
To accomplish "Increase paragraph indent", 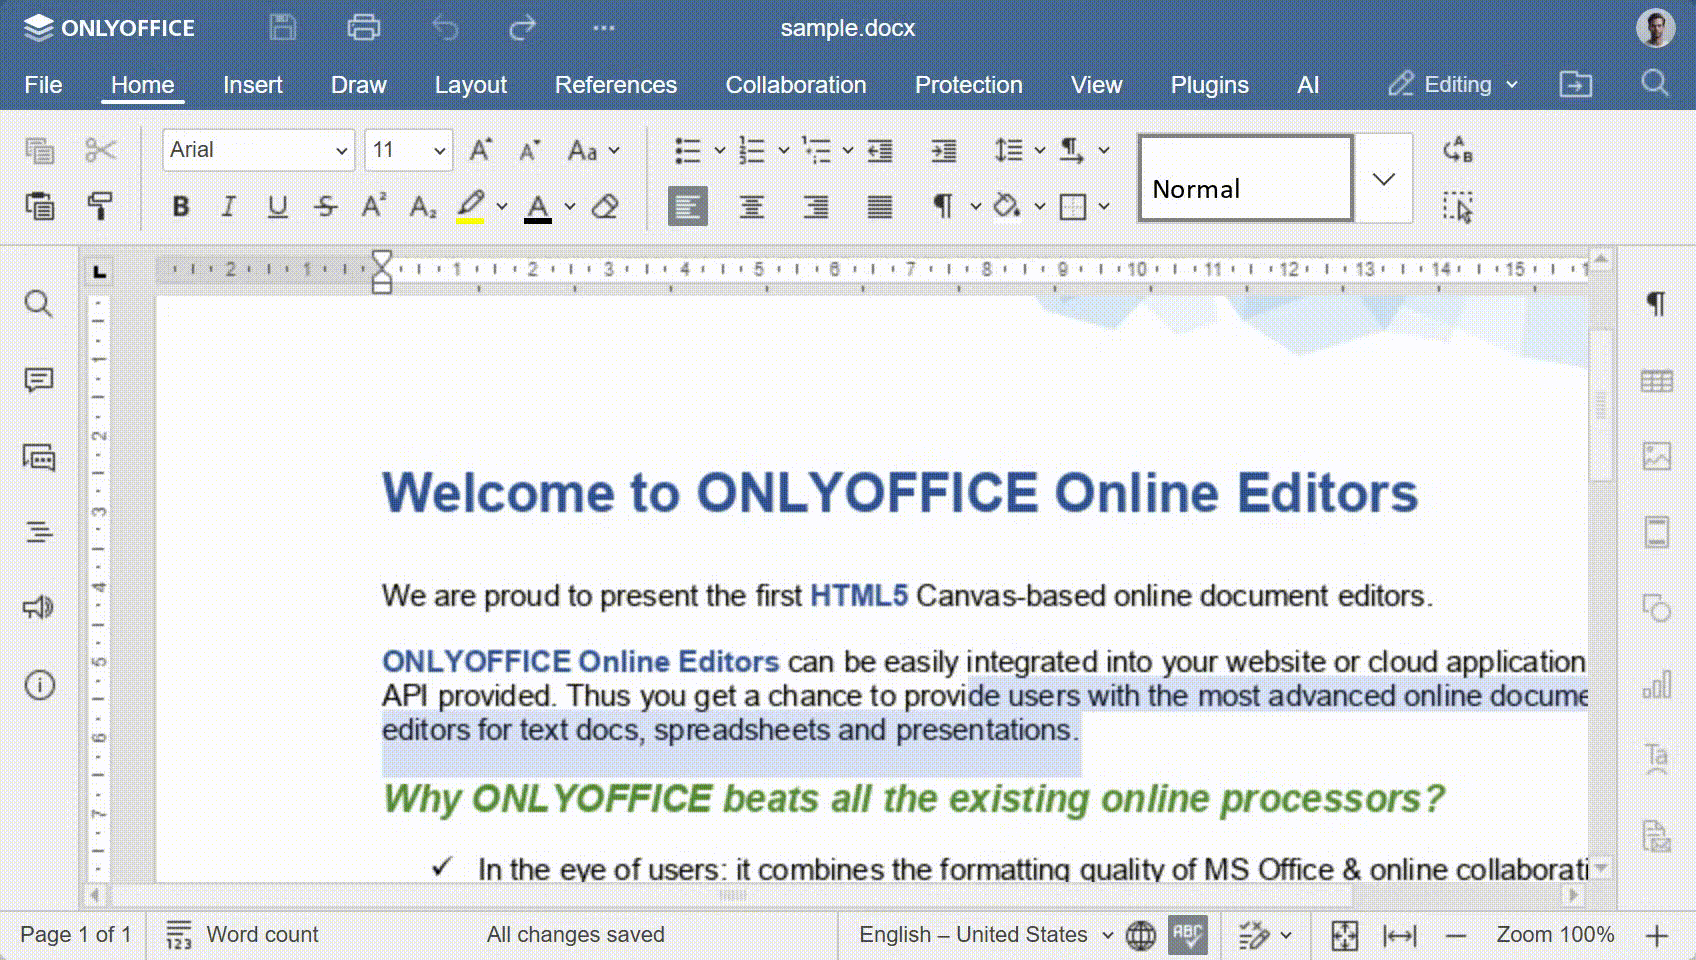I will pyautogui.click(x=944, y=151).
